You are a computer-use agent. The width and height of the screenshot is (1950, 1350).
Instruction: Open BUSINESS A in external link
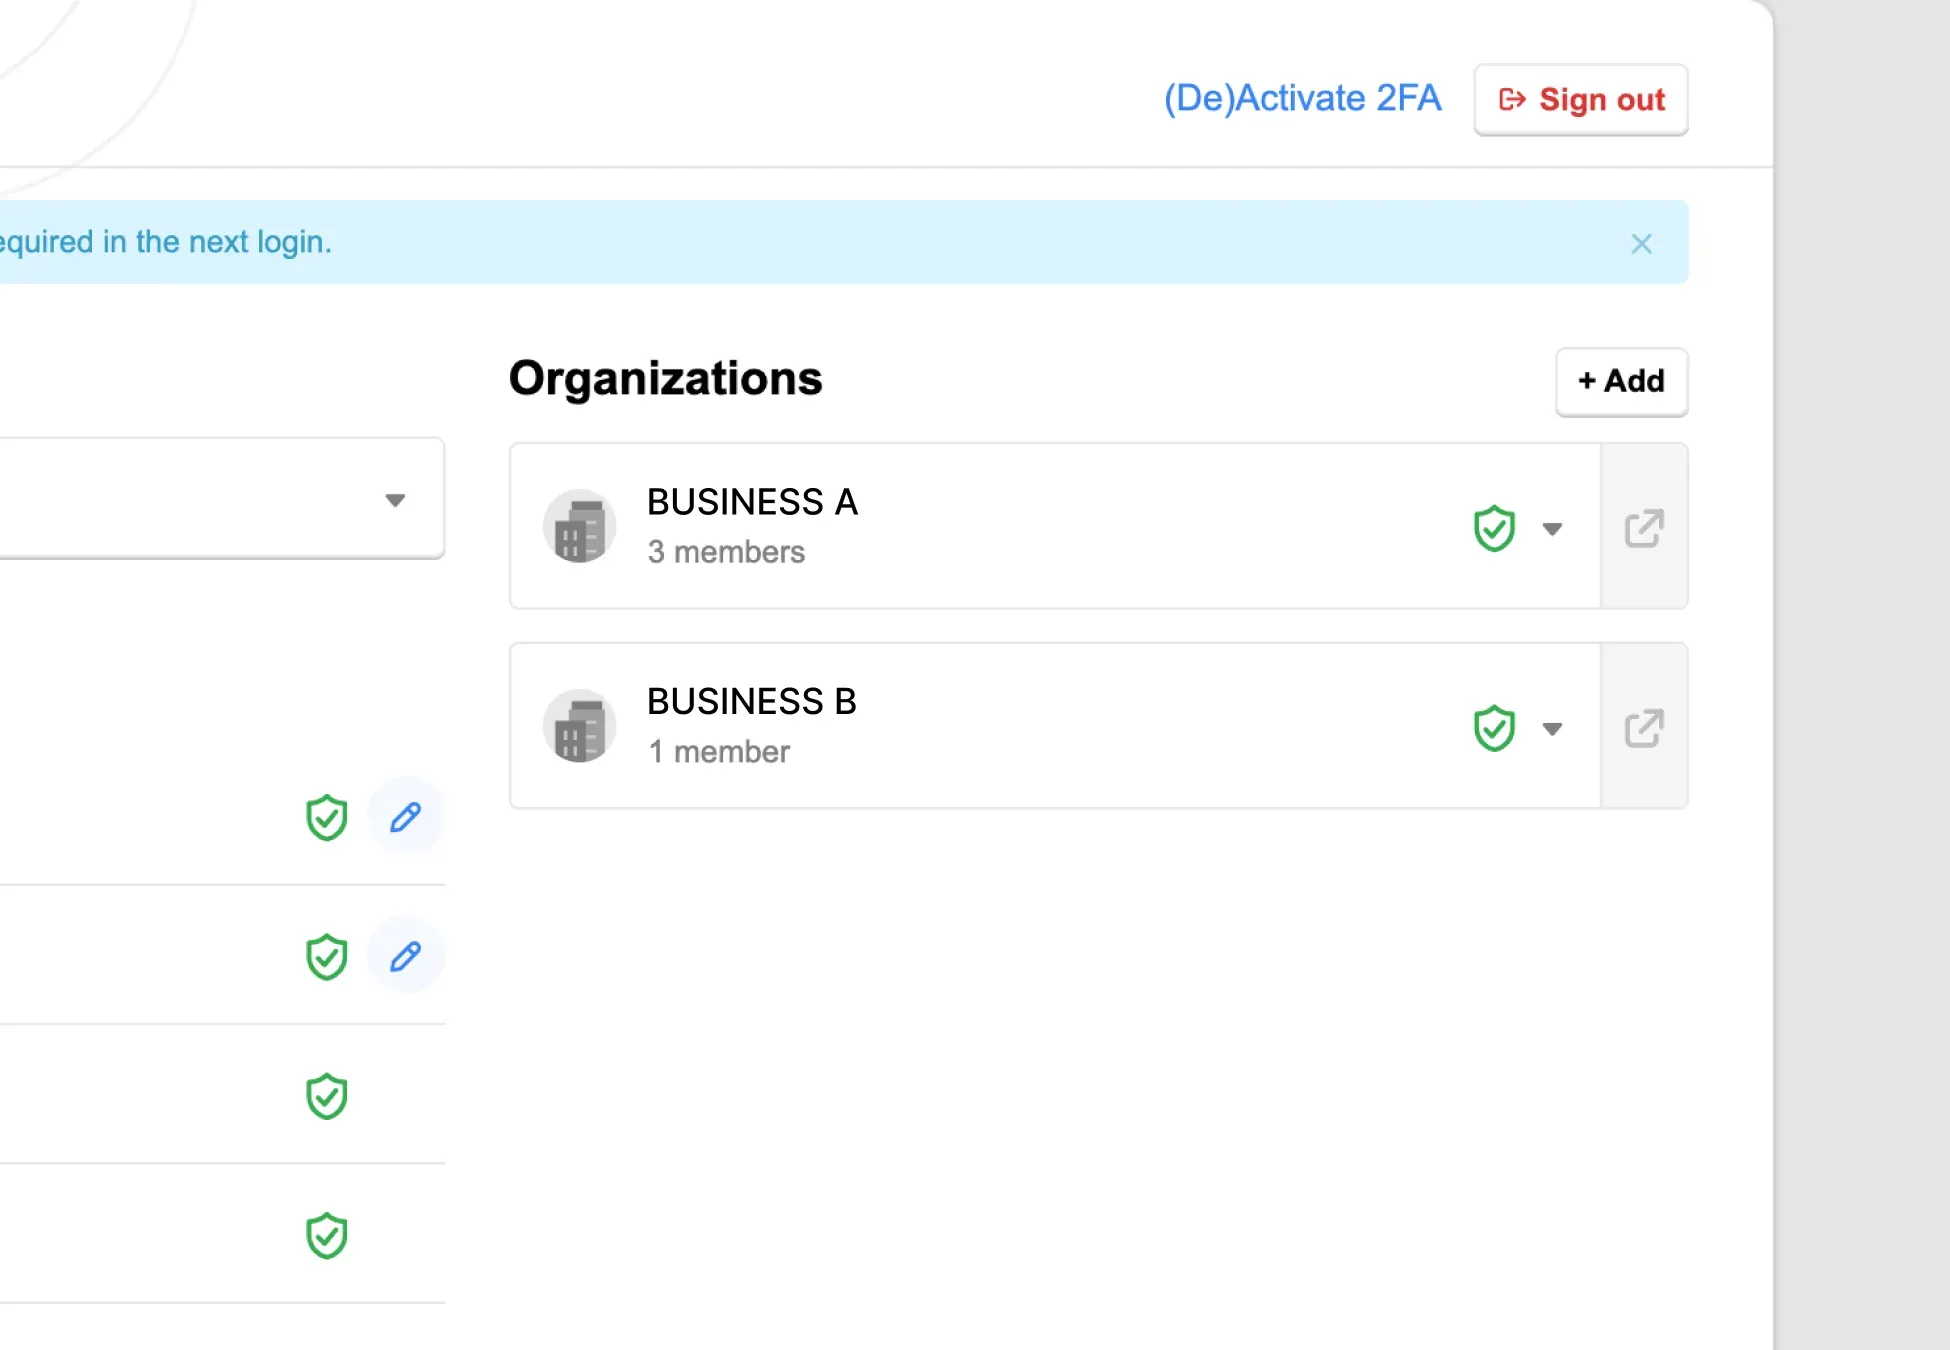(1644, 527)
